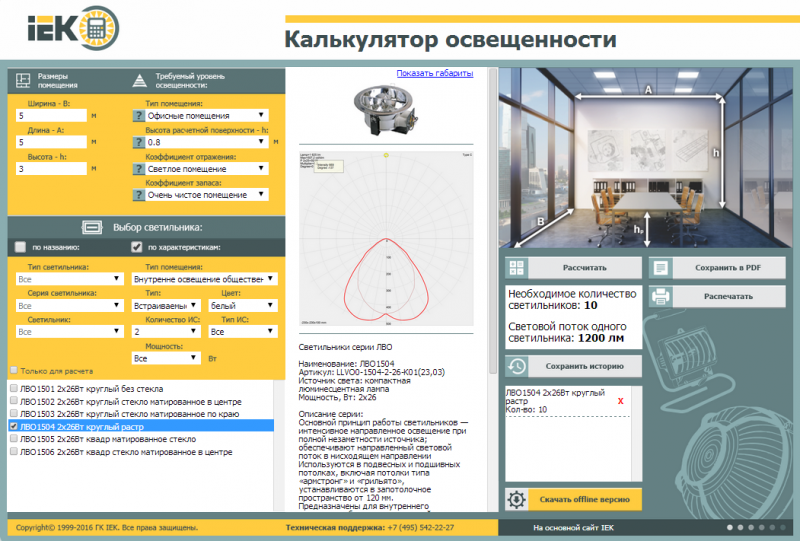Click the room dimensions icon
This screenshot has width=800, height=541.
pyautogui.click(x=23, y=81)
